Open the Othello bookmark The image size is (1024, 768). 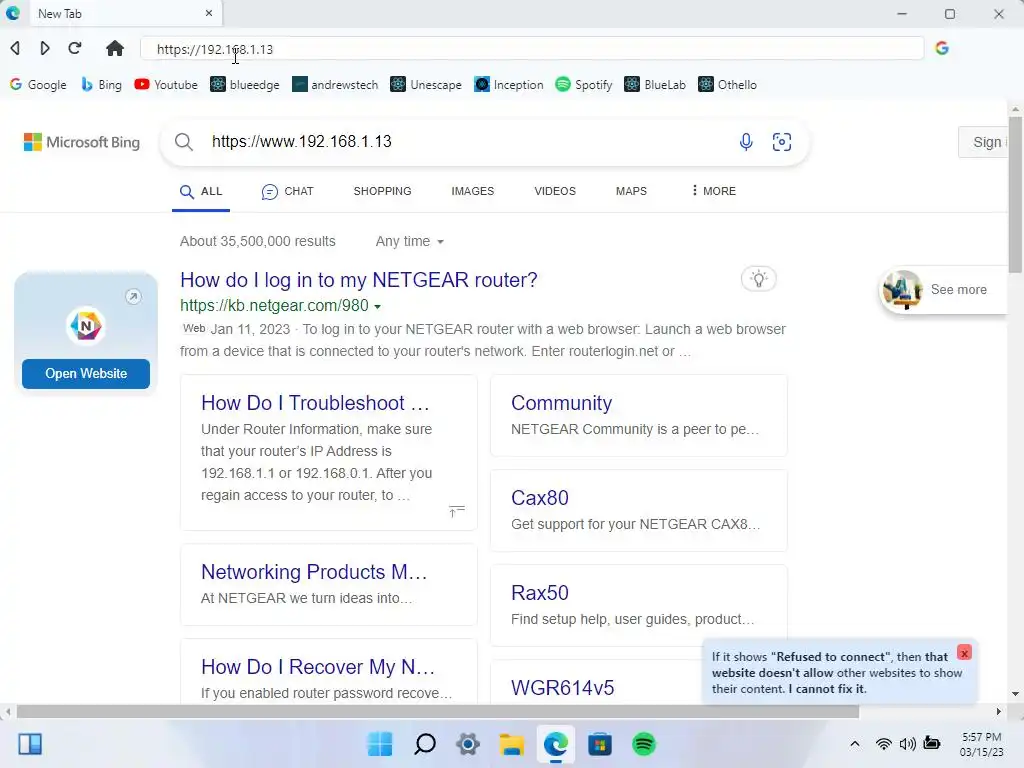coord(728,84)
